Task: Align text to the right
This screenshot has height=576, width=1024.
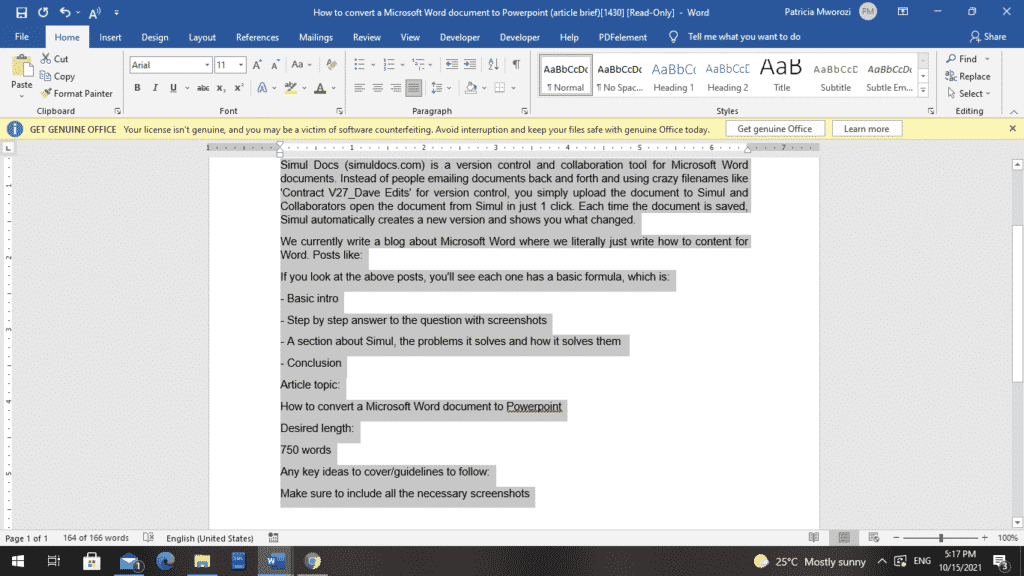Action: [396, 88]
